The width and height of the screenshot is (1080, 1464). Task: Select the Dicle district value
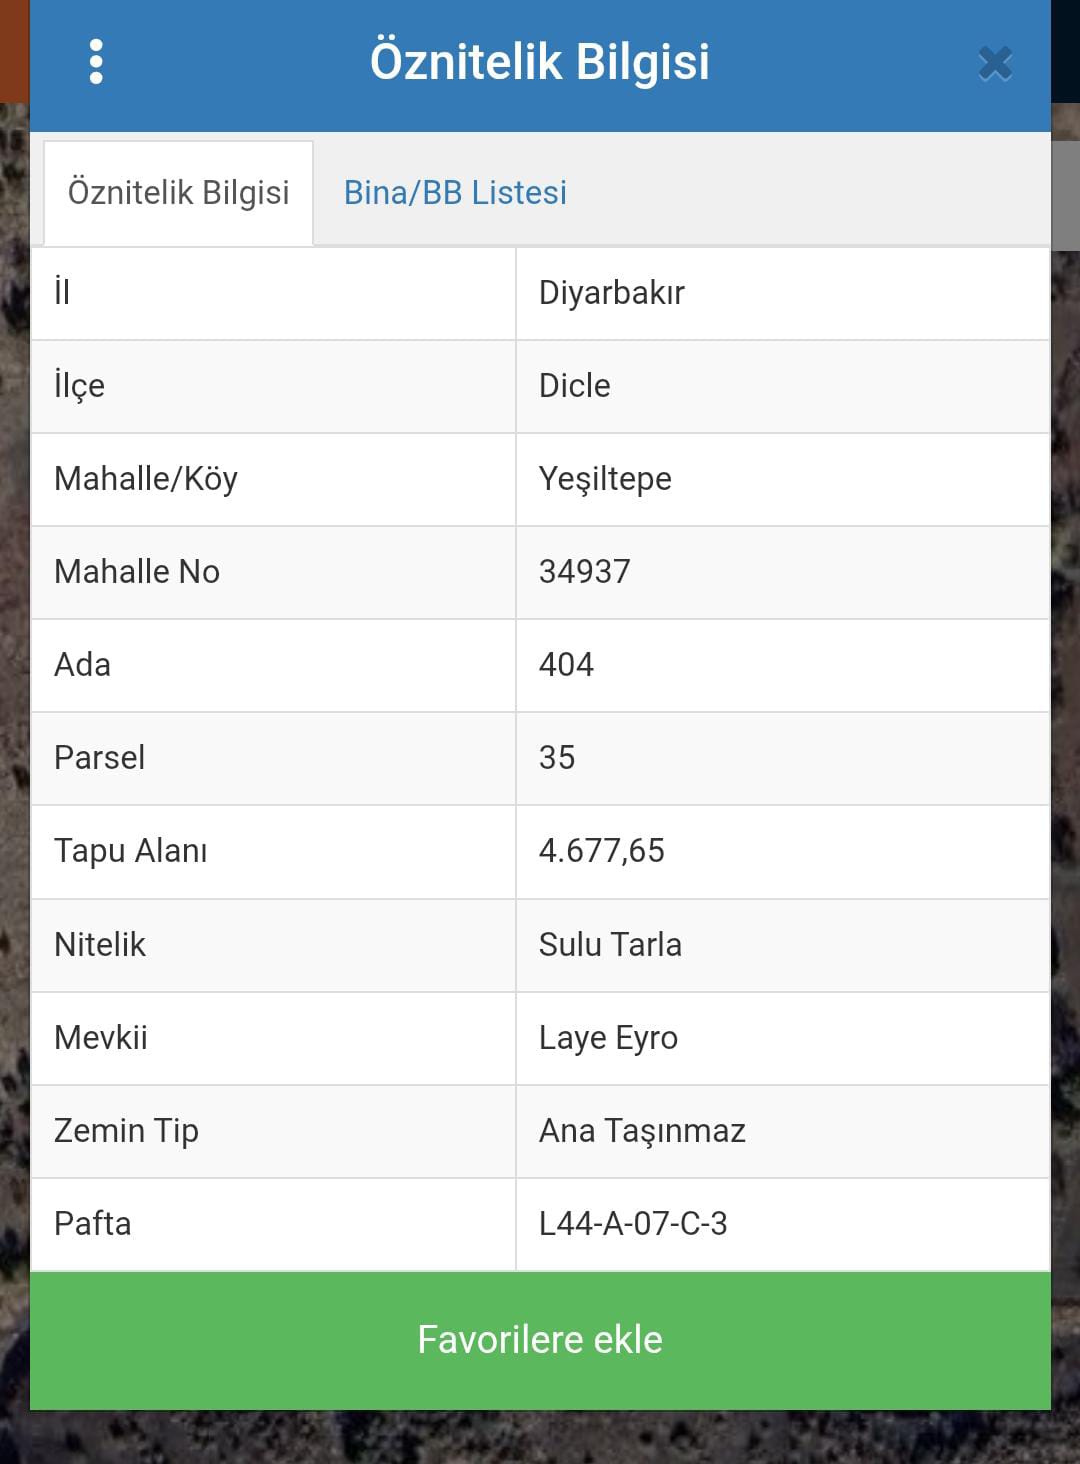point(575,386)
